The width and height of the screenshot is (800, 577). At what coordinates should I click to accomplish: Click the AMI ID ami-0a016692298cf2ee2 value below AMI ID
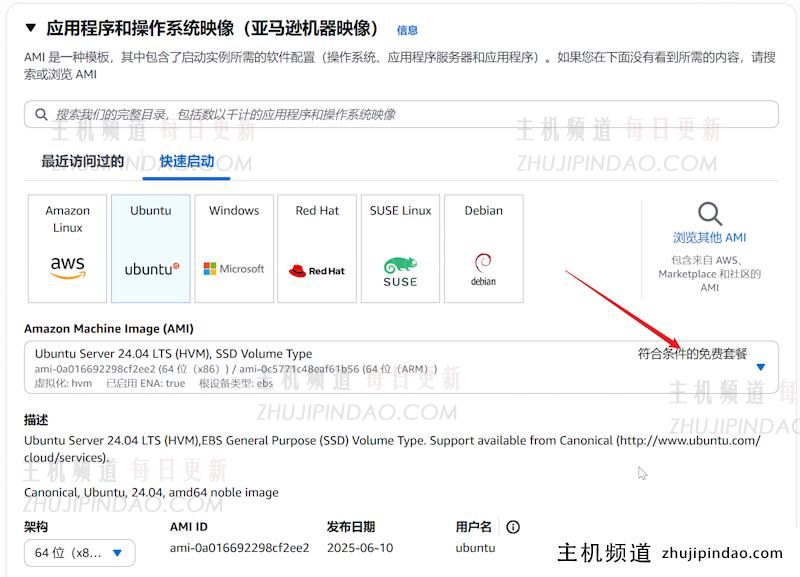coord(239,548)
